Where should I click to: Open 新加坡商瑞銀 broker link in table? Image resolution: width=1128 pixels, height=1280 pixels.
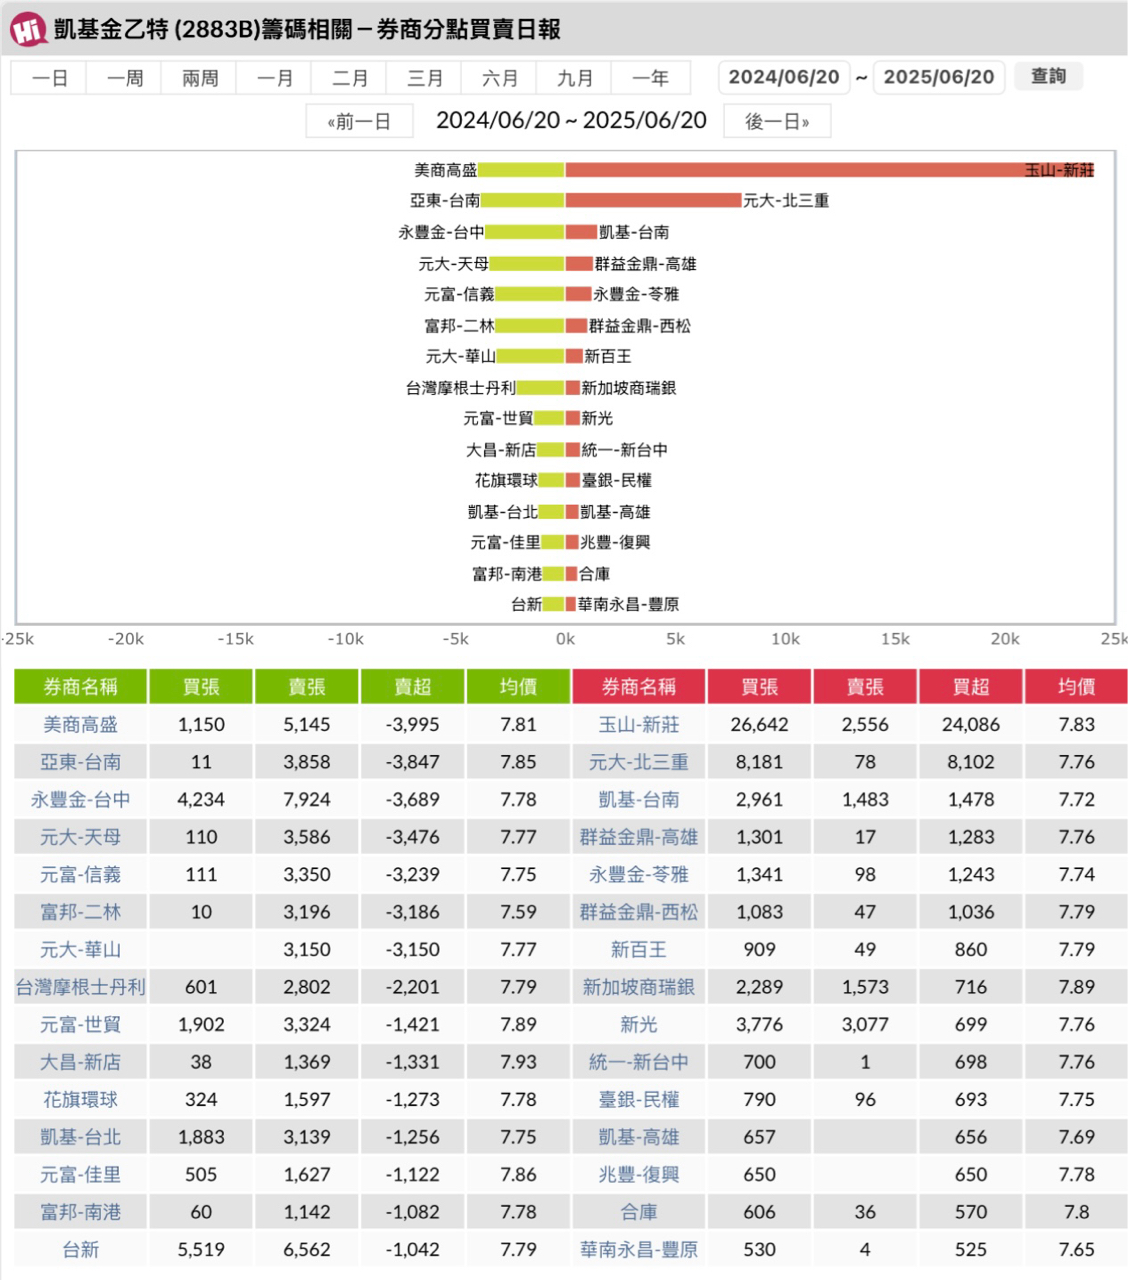click(638, 987)
